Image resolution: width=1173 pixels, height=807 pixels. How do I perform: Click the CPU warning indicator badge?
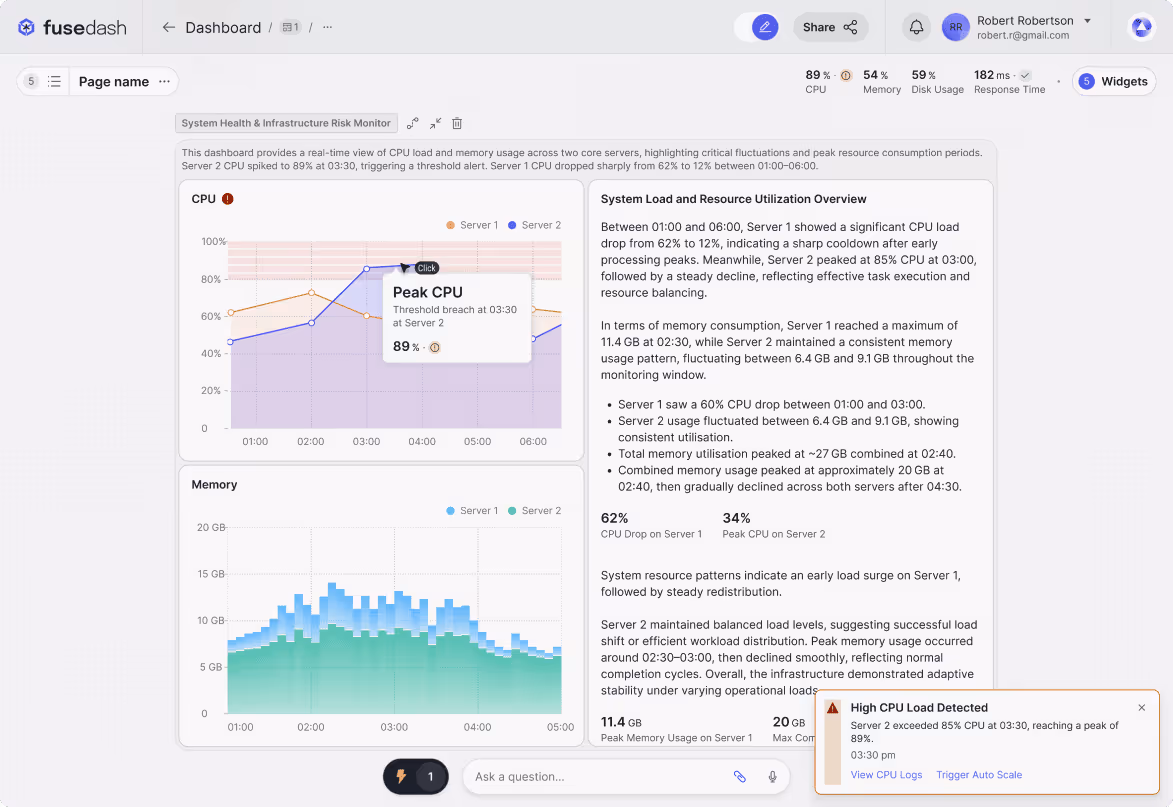227,199
